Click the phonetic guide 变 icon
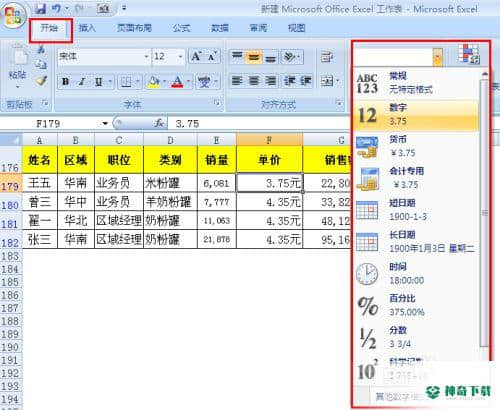Image resolution: width=500 pixels, height=410 pixels. pos(205,82)
